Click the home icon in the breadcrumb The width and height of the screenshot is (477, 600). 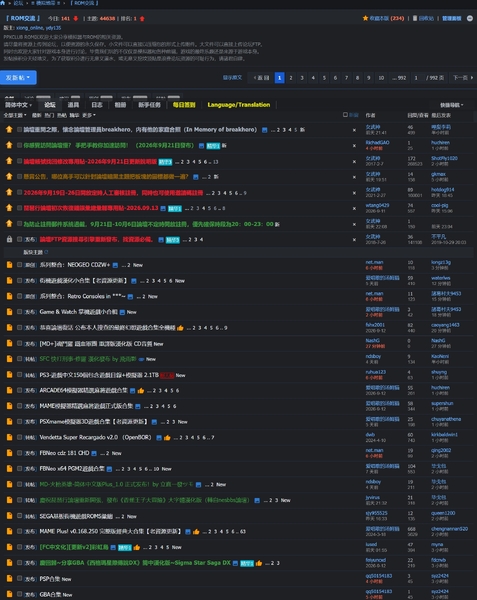[x=3, y=3]
